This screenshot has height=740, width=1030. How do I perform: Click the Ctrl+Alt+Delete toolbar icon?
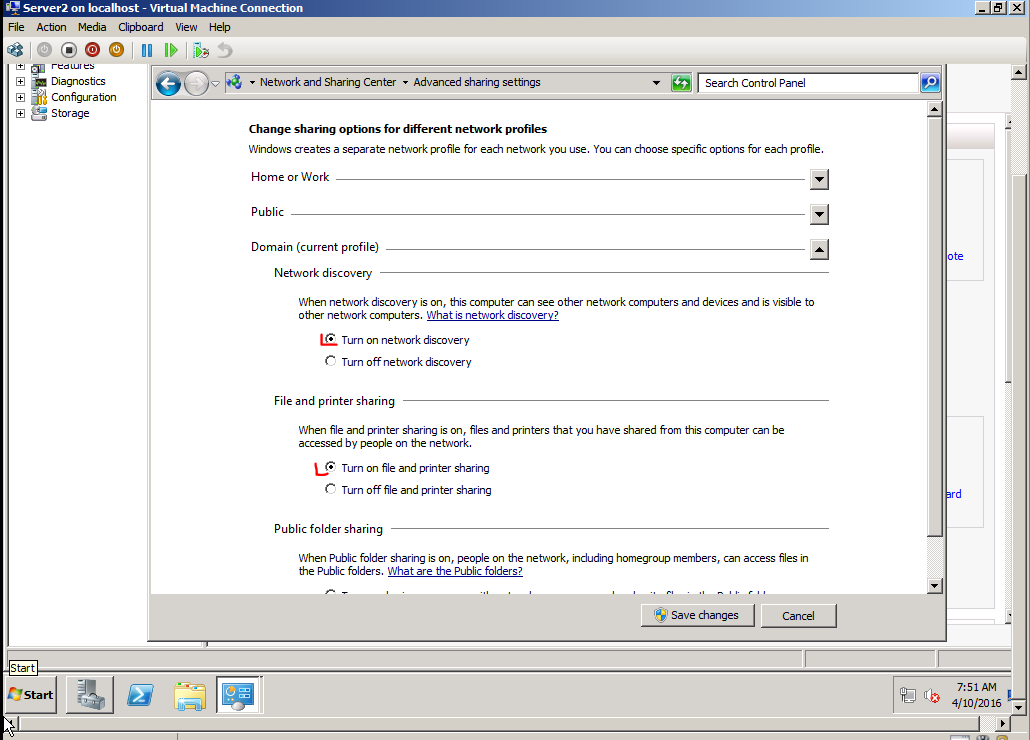pyautogui.click(x=15, y=50)
